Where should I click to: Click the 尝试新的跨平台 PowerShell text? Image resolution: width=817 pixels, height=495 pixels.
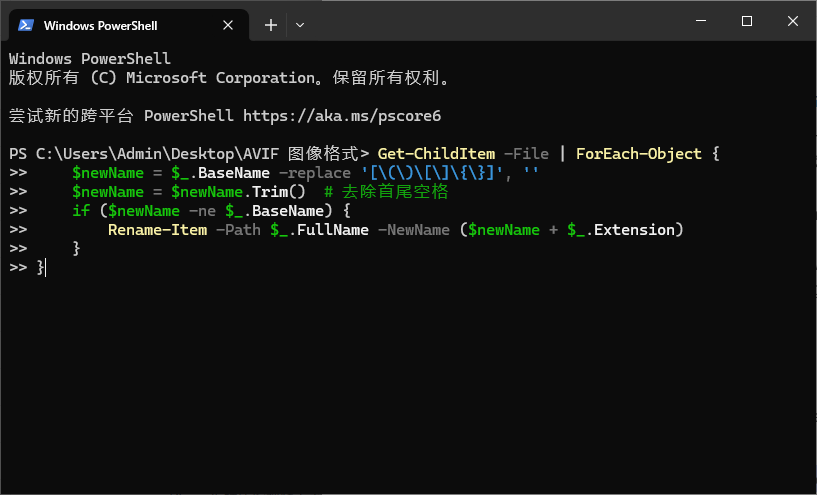121,116
